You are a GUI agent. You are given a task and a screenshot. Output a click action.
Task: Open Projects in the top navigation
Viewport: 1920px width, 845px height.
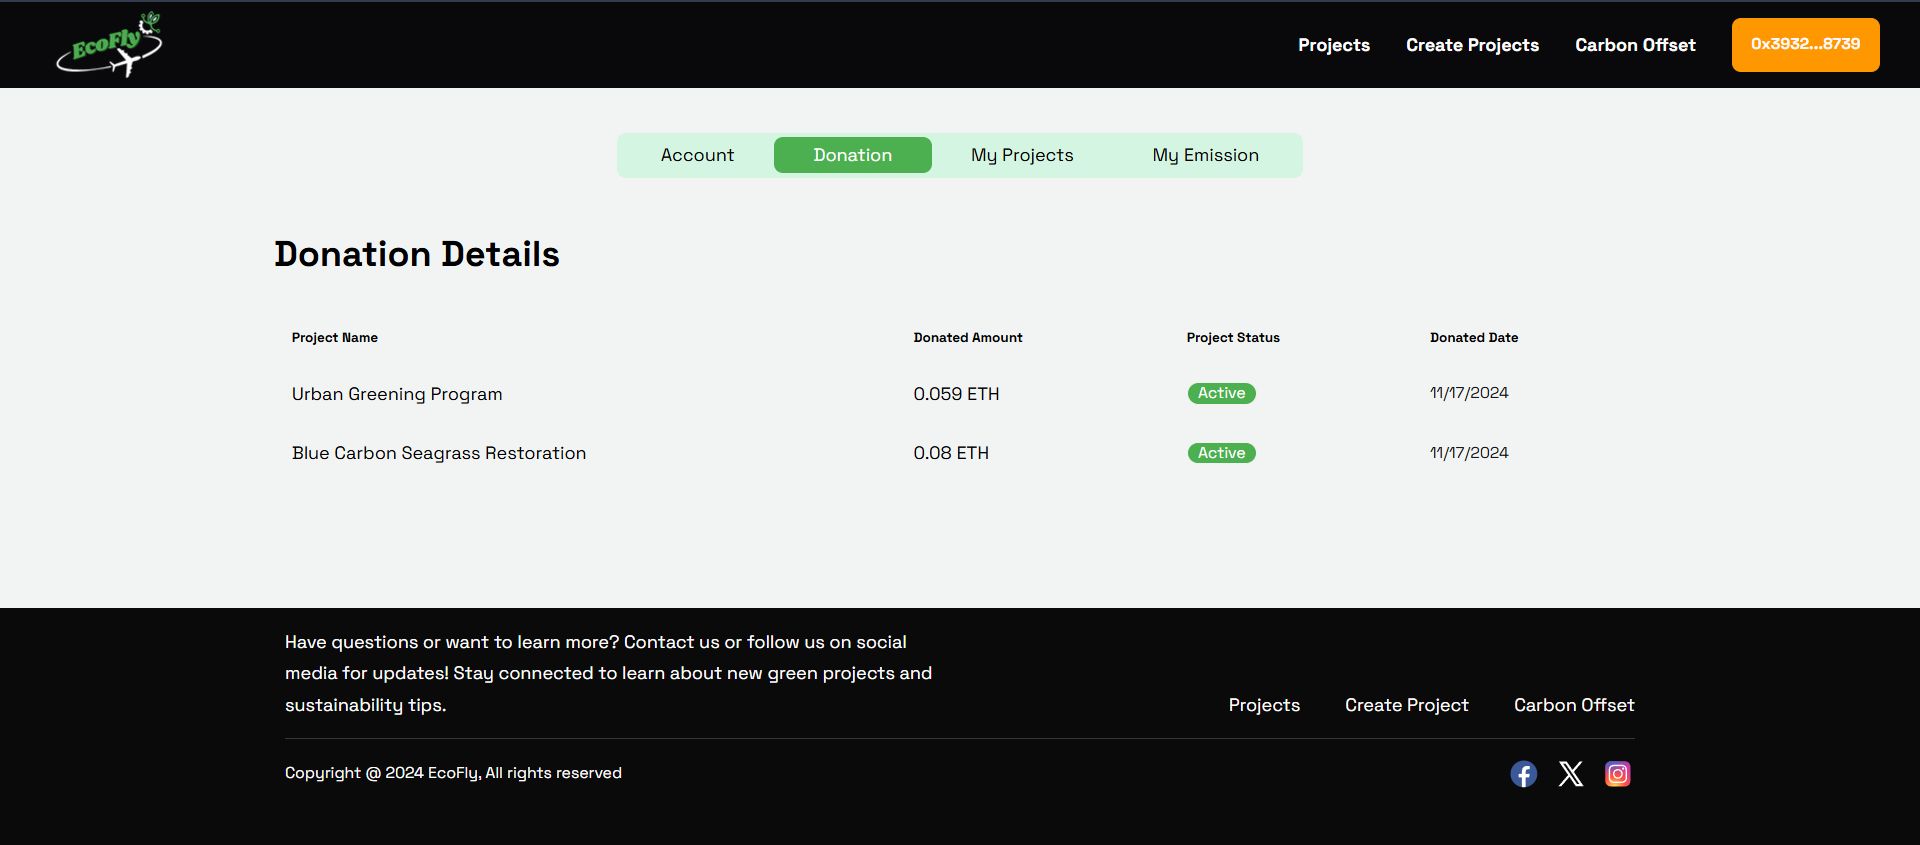[1333, 45]
